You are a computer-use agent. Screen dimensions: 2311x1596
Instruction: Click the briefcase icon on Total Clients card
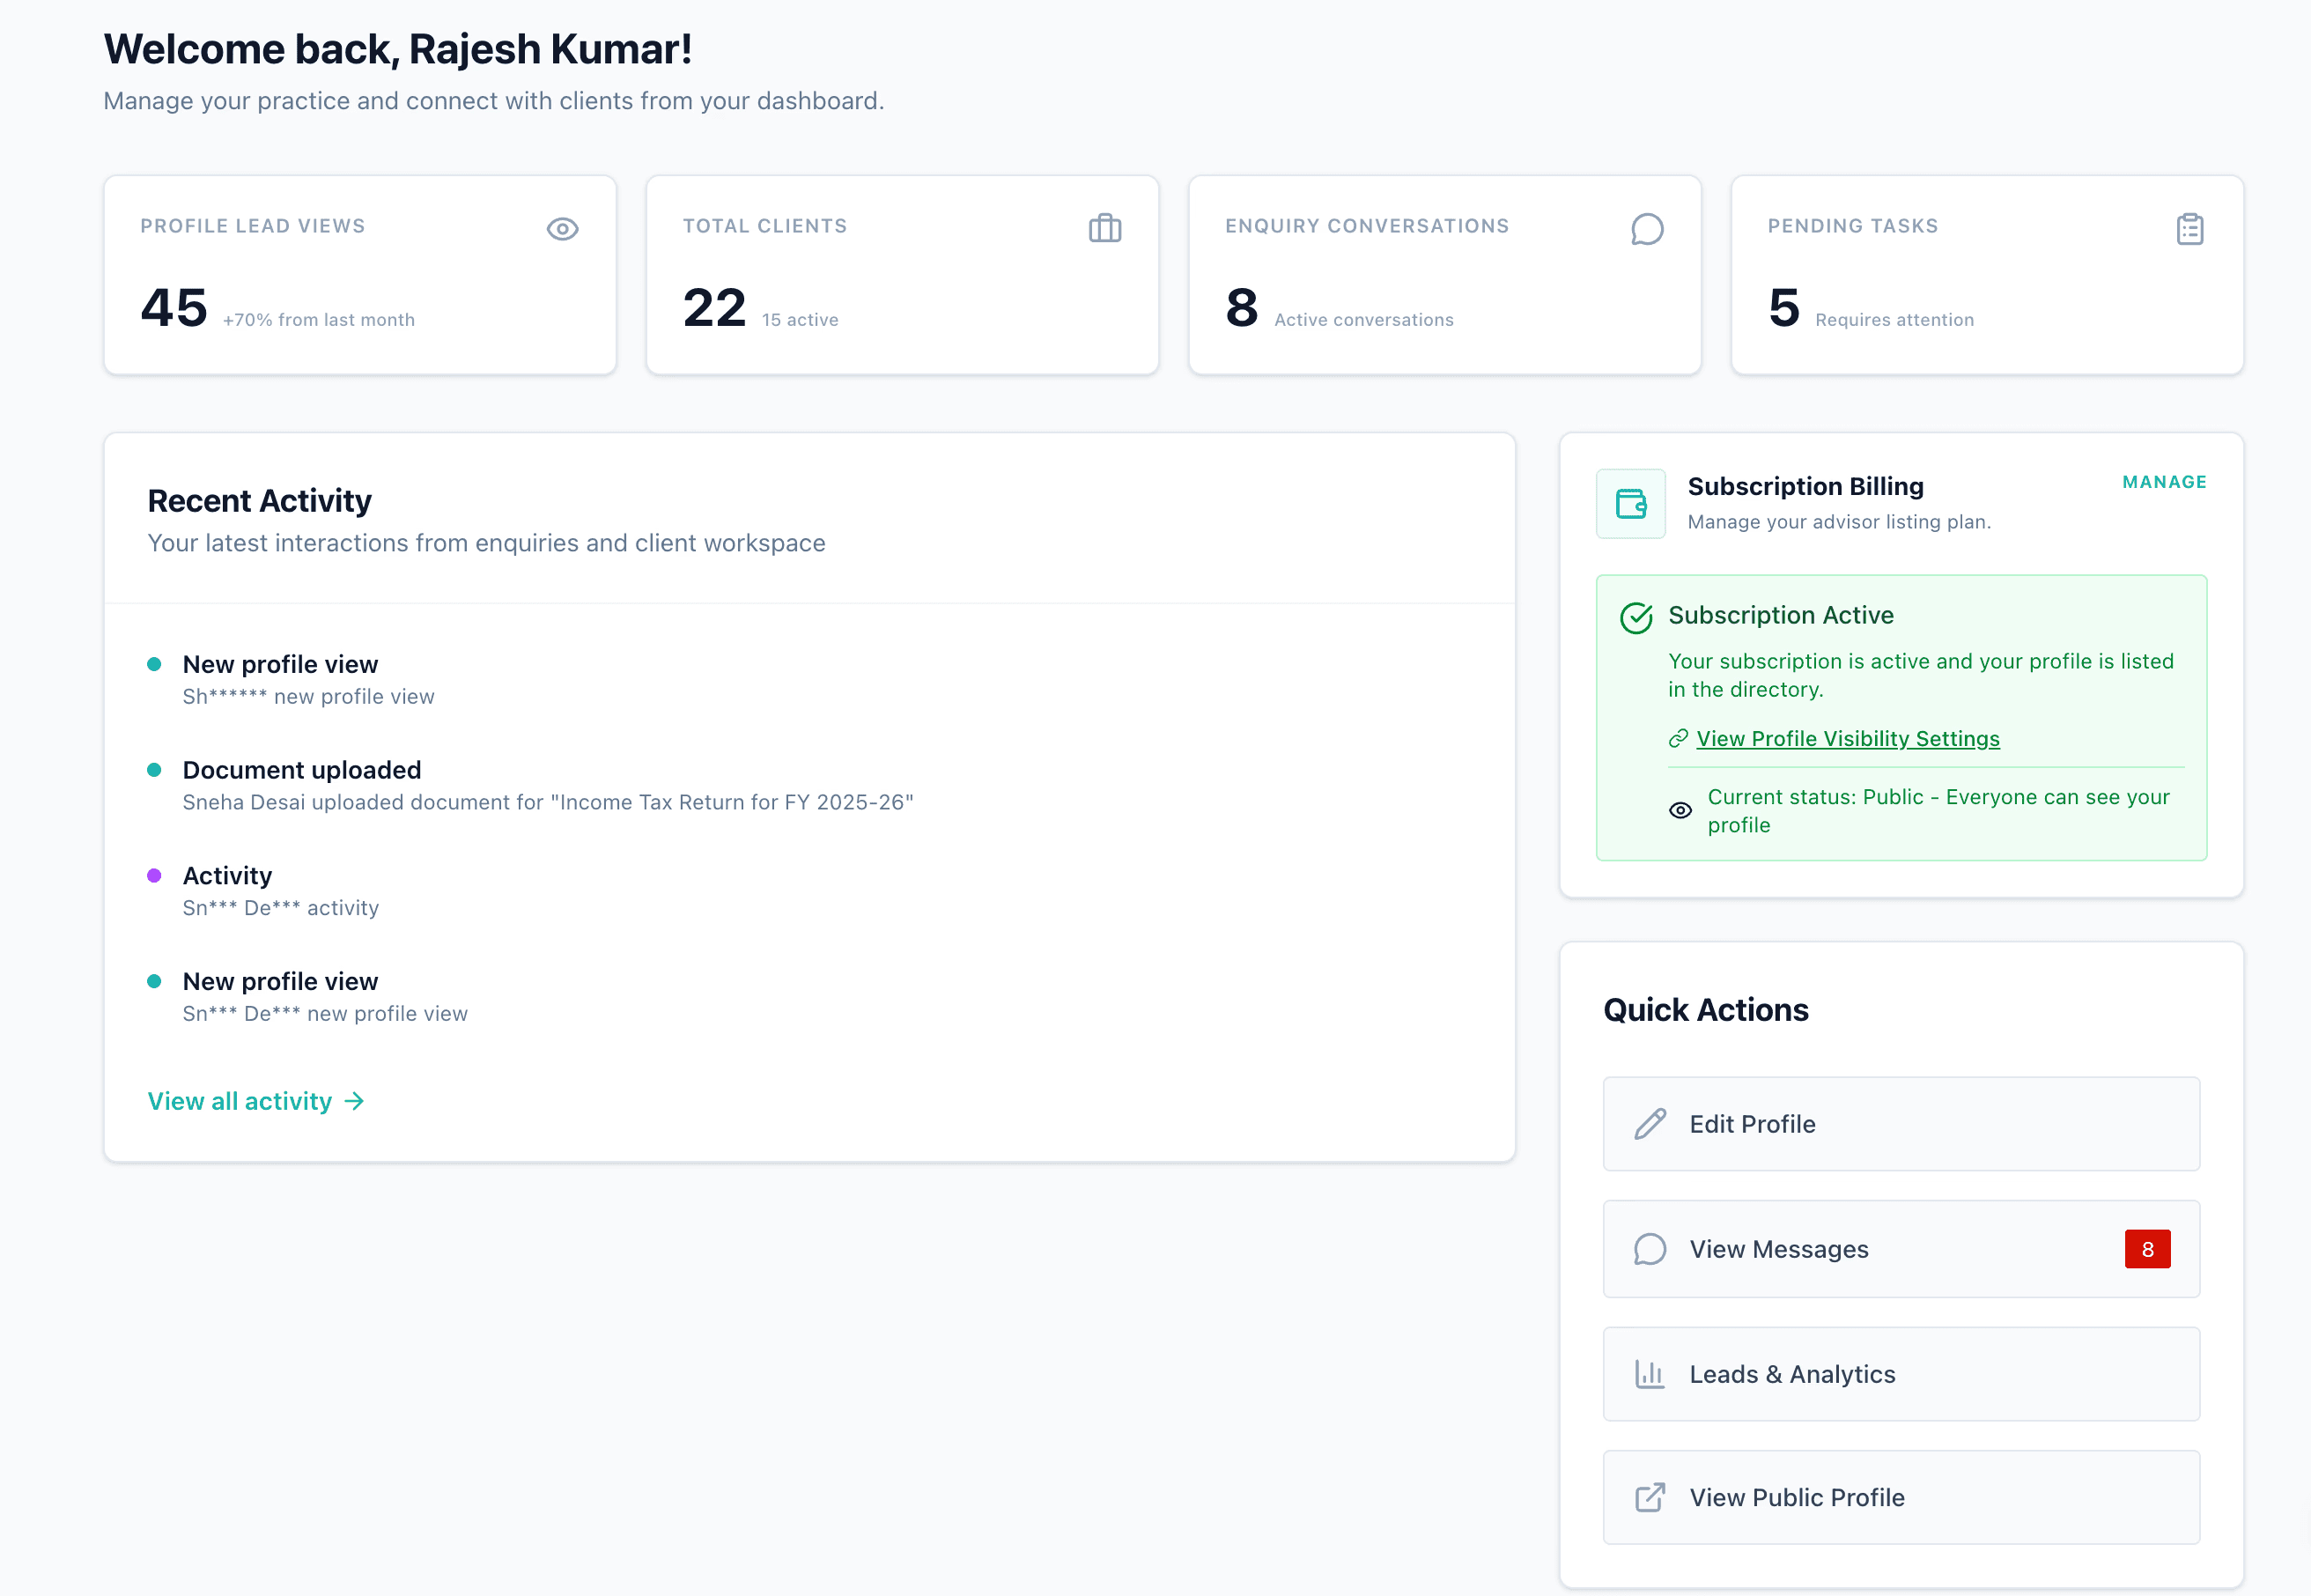pyautogui.click(x=1105, y=228)
